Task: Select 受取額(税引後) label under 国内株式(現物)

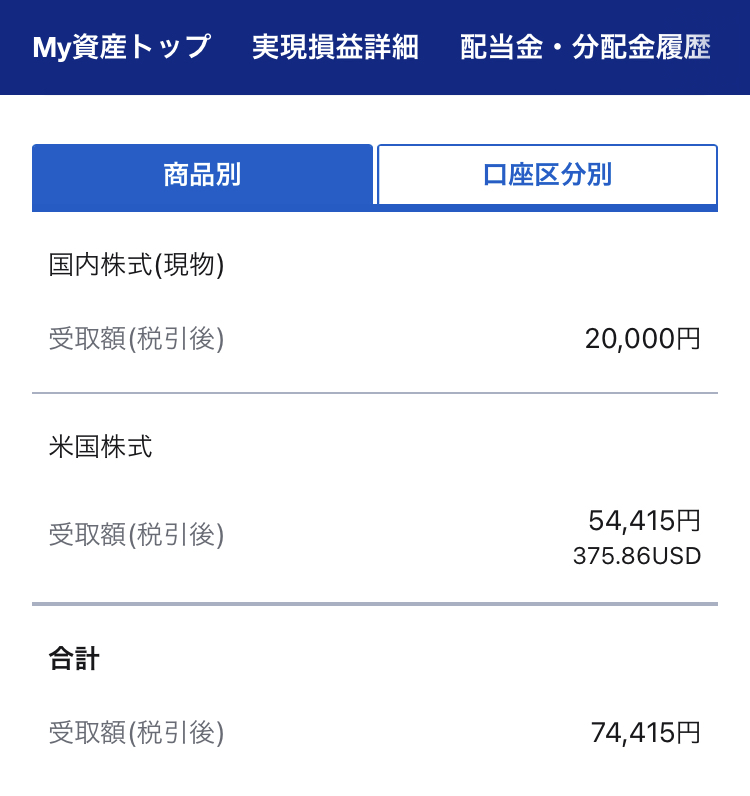Action: click(x=136, y=339)
